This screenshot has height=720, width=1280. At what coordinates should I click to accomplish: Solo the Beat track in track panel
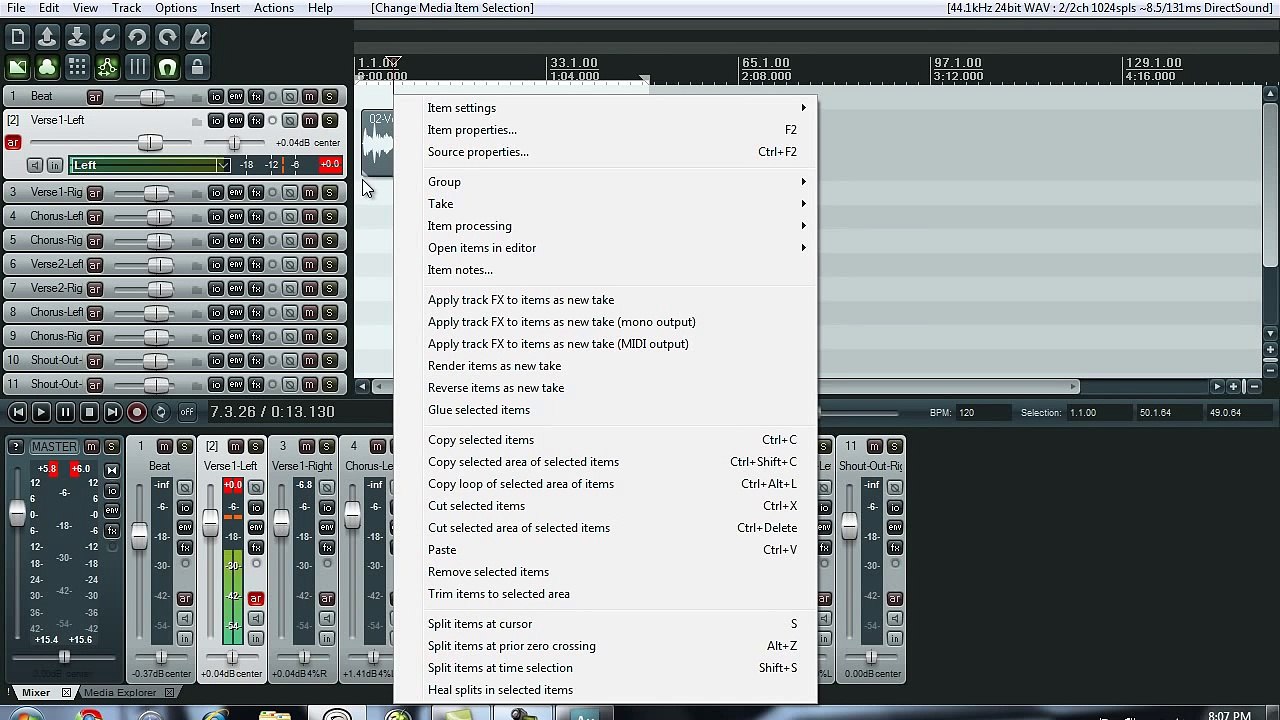point(330,96)
